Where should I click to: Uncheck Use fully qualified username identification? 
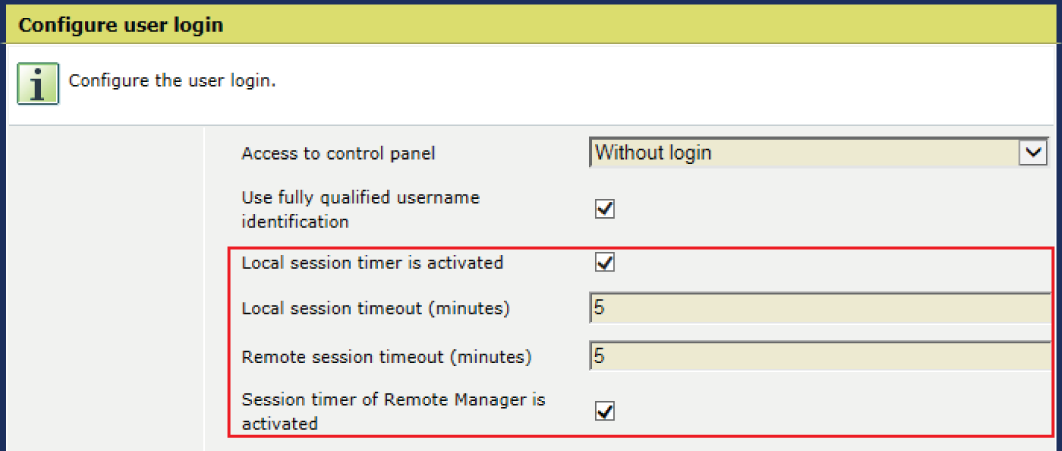604,209
